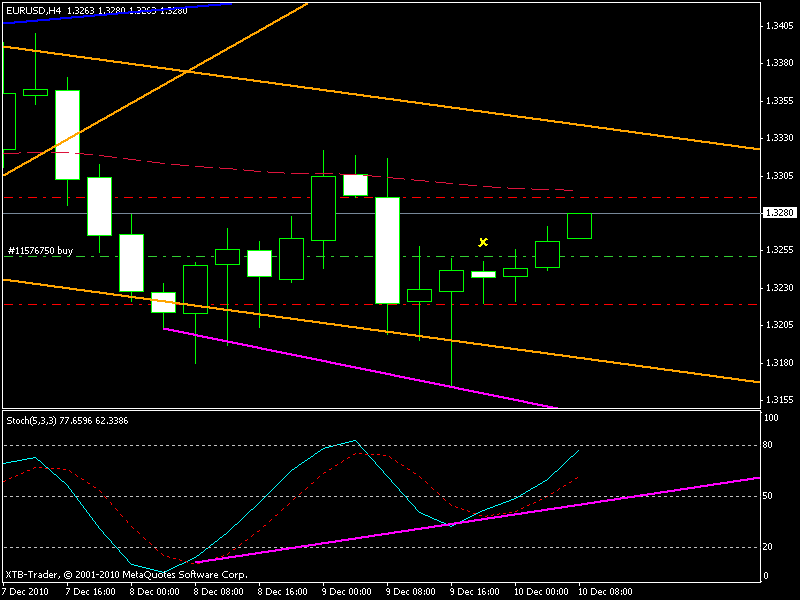
Task: Click the EURUSD,H4 chart title text
Action: (x=34, y=10)
